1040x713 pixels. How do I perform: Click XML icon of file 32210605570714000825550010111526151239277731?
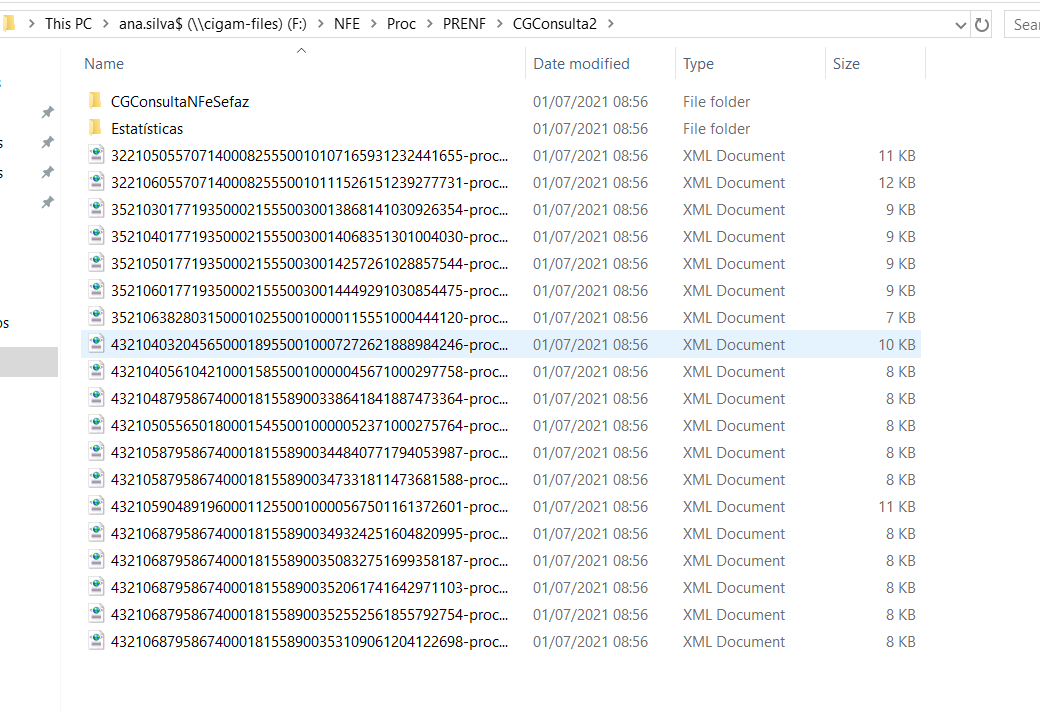[96, 182]
